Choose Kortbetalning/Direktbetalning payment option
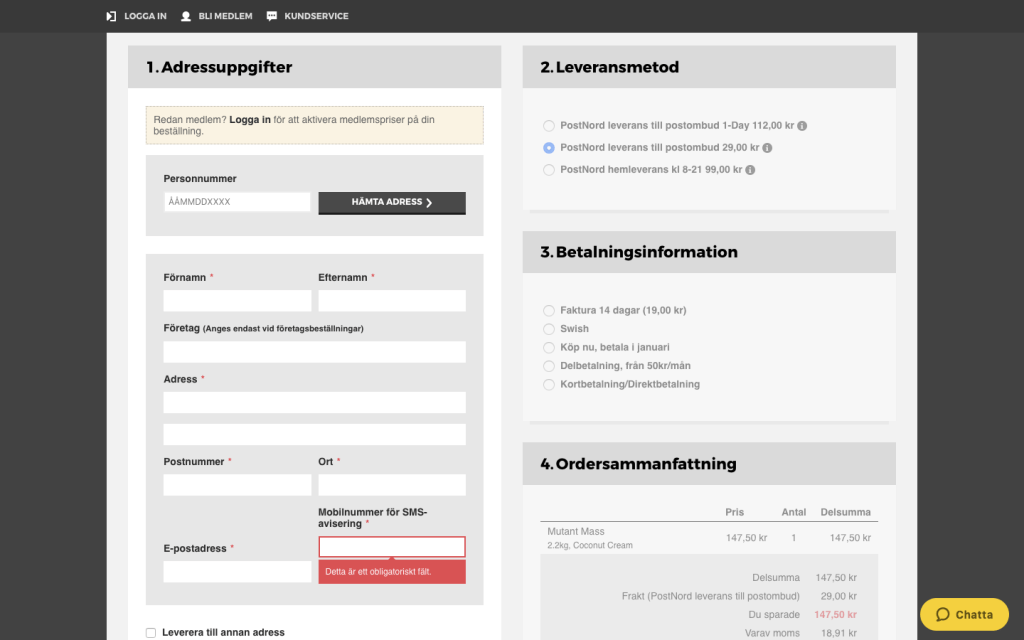 (x=549, y=385)
